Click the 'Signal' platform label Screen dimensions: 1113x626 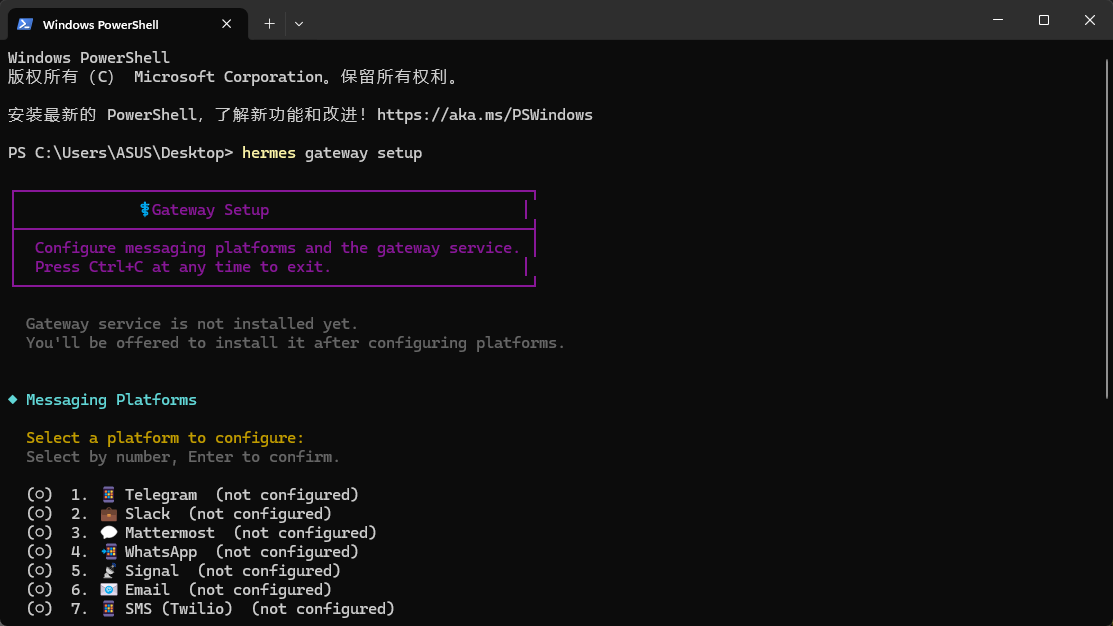[152, 571]
